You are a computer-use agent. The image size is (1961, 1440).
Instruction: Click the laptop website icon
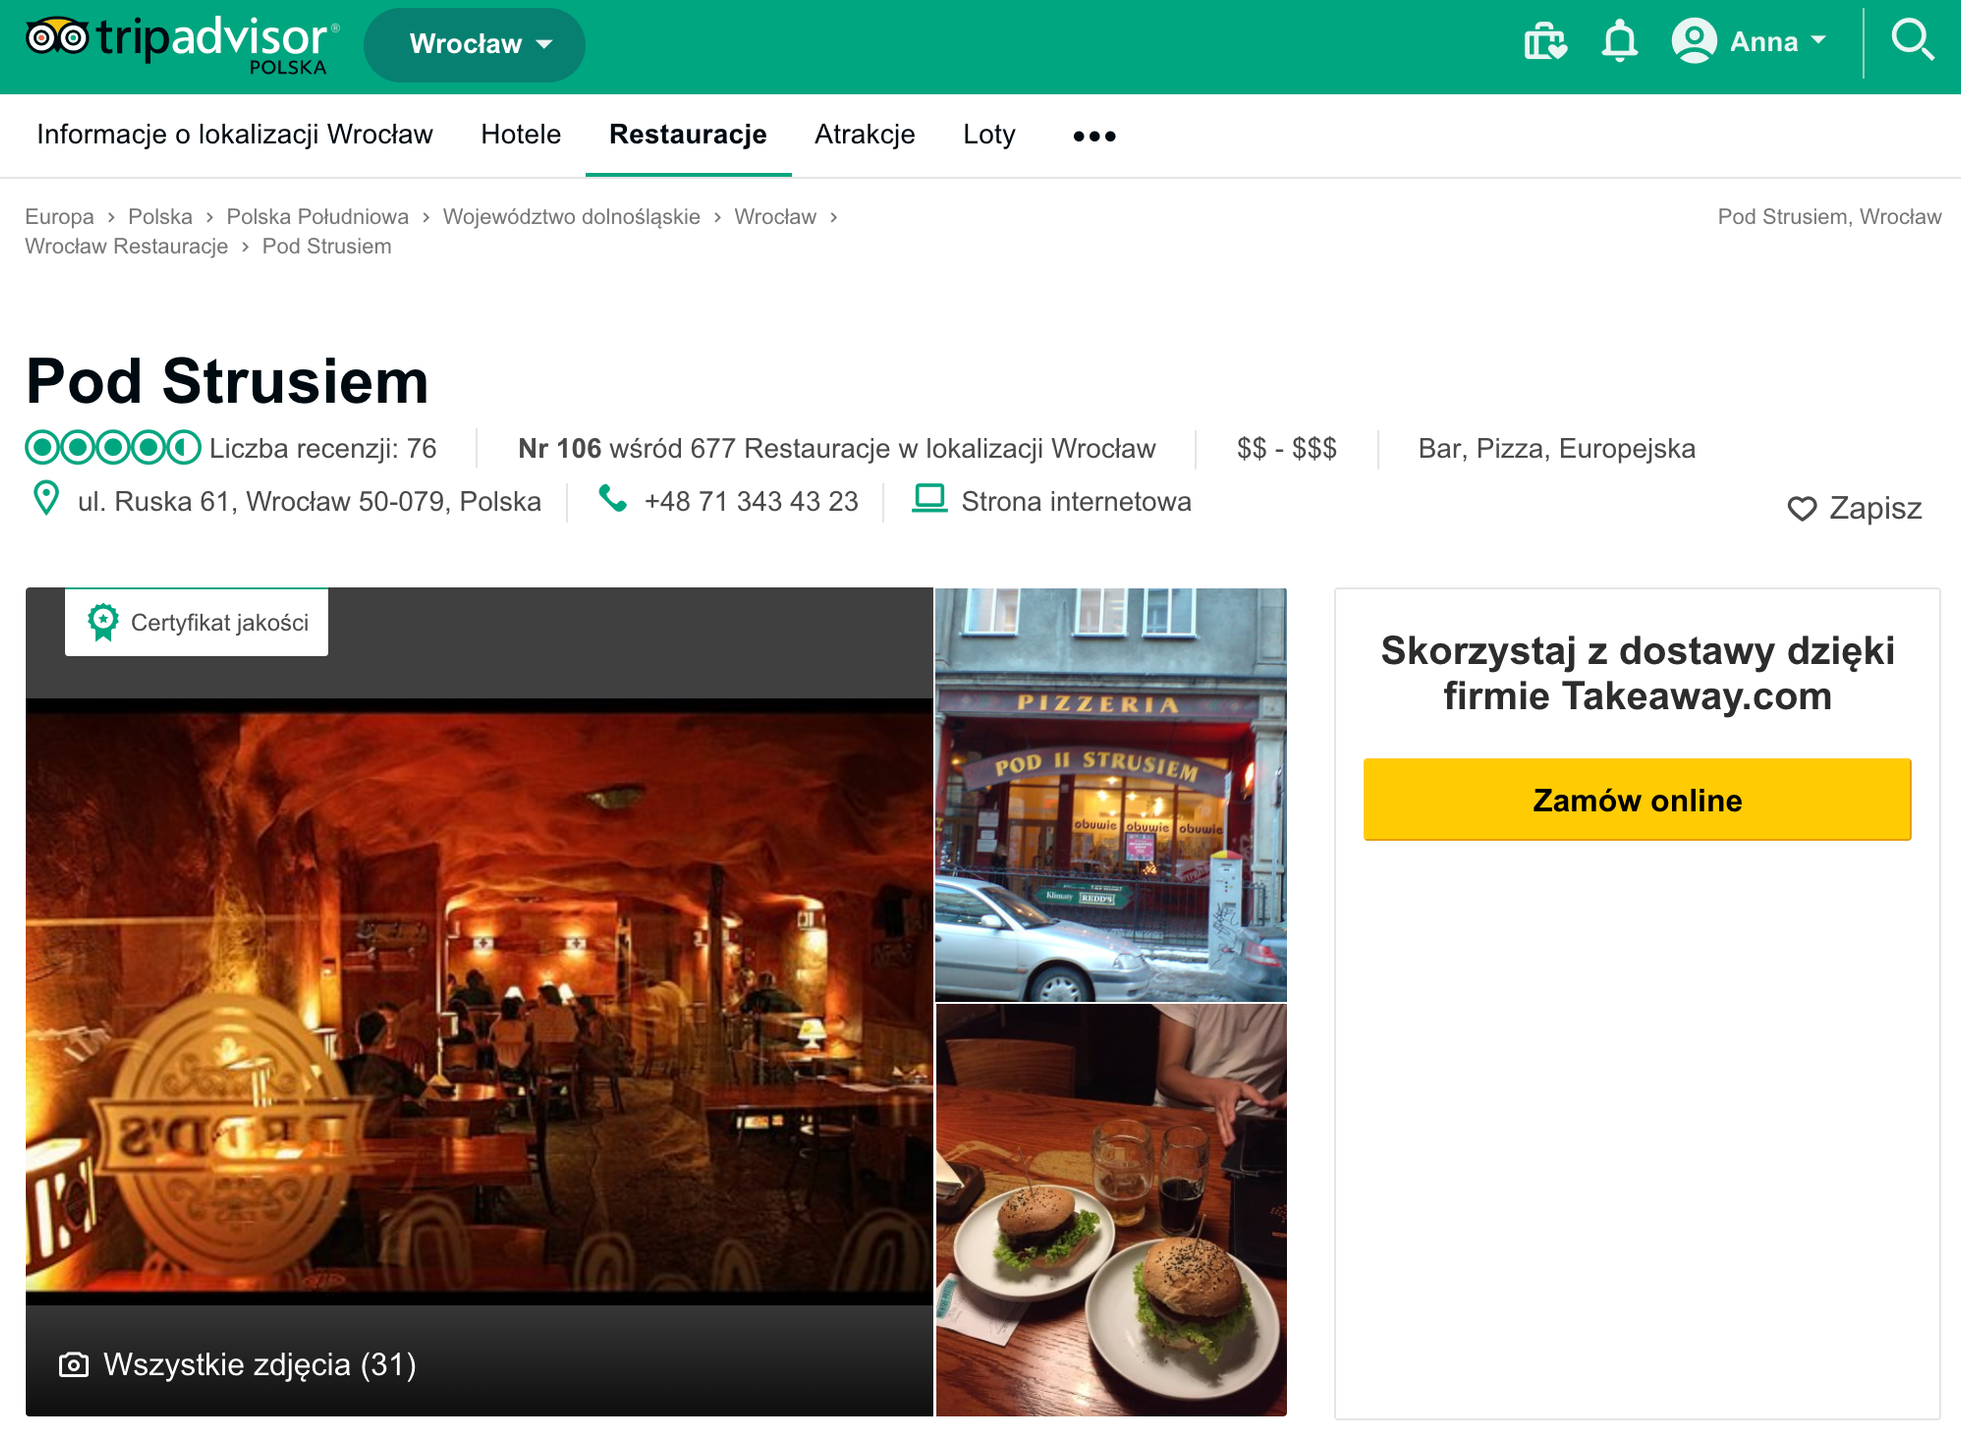tap(929, 499)
